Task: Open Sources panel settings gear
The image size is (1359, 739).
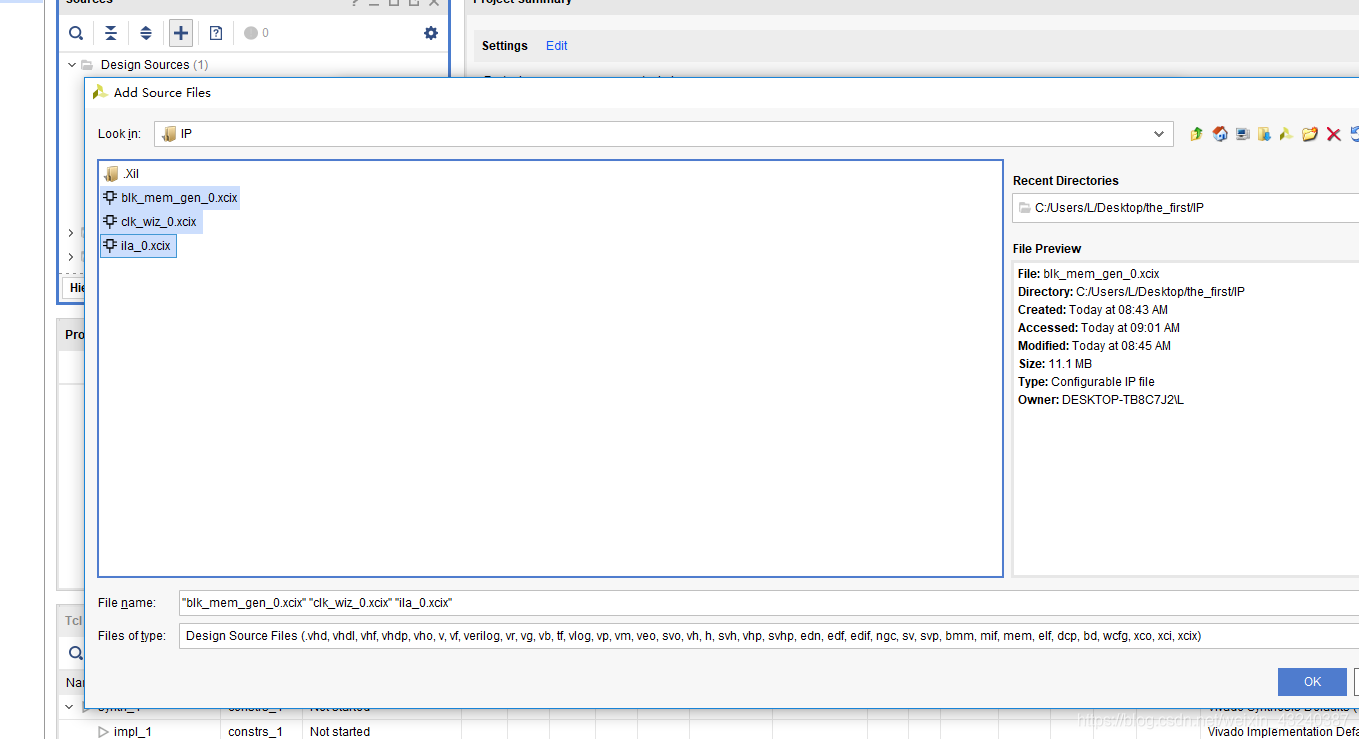Action: [431, 33]
